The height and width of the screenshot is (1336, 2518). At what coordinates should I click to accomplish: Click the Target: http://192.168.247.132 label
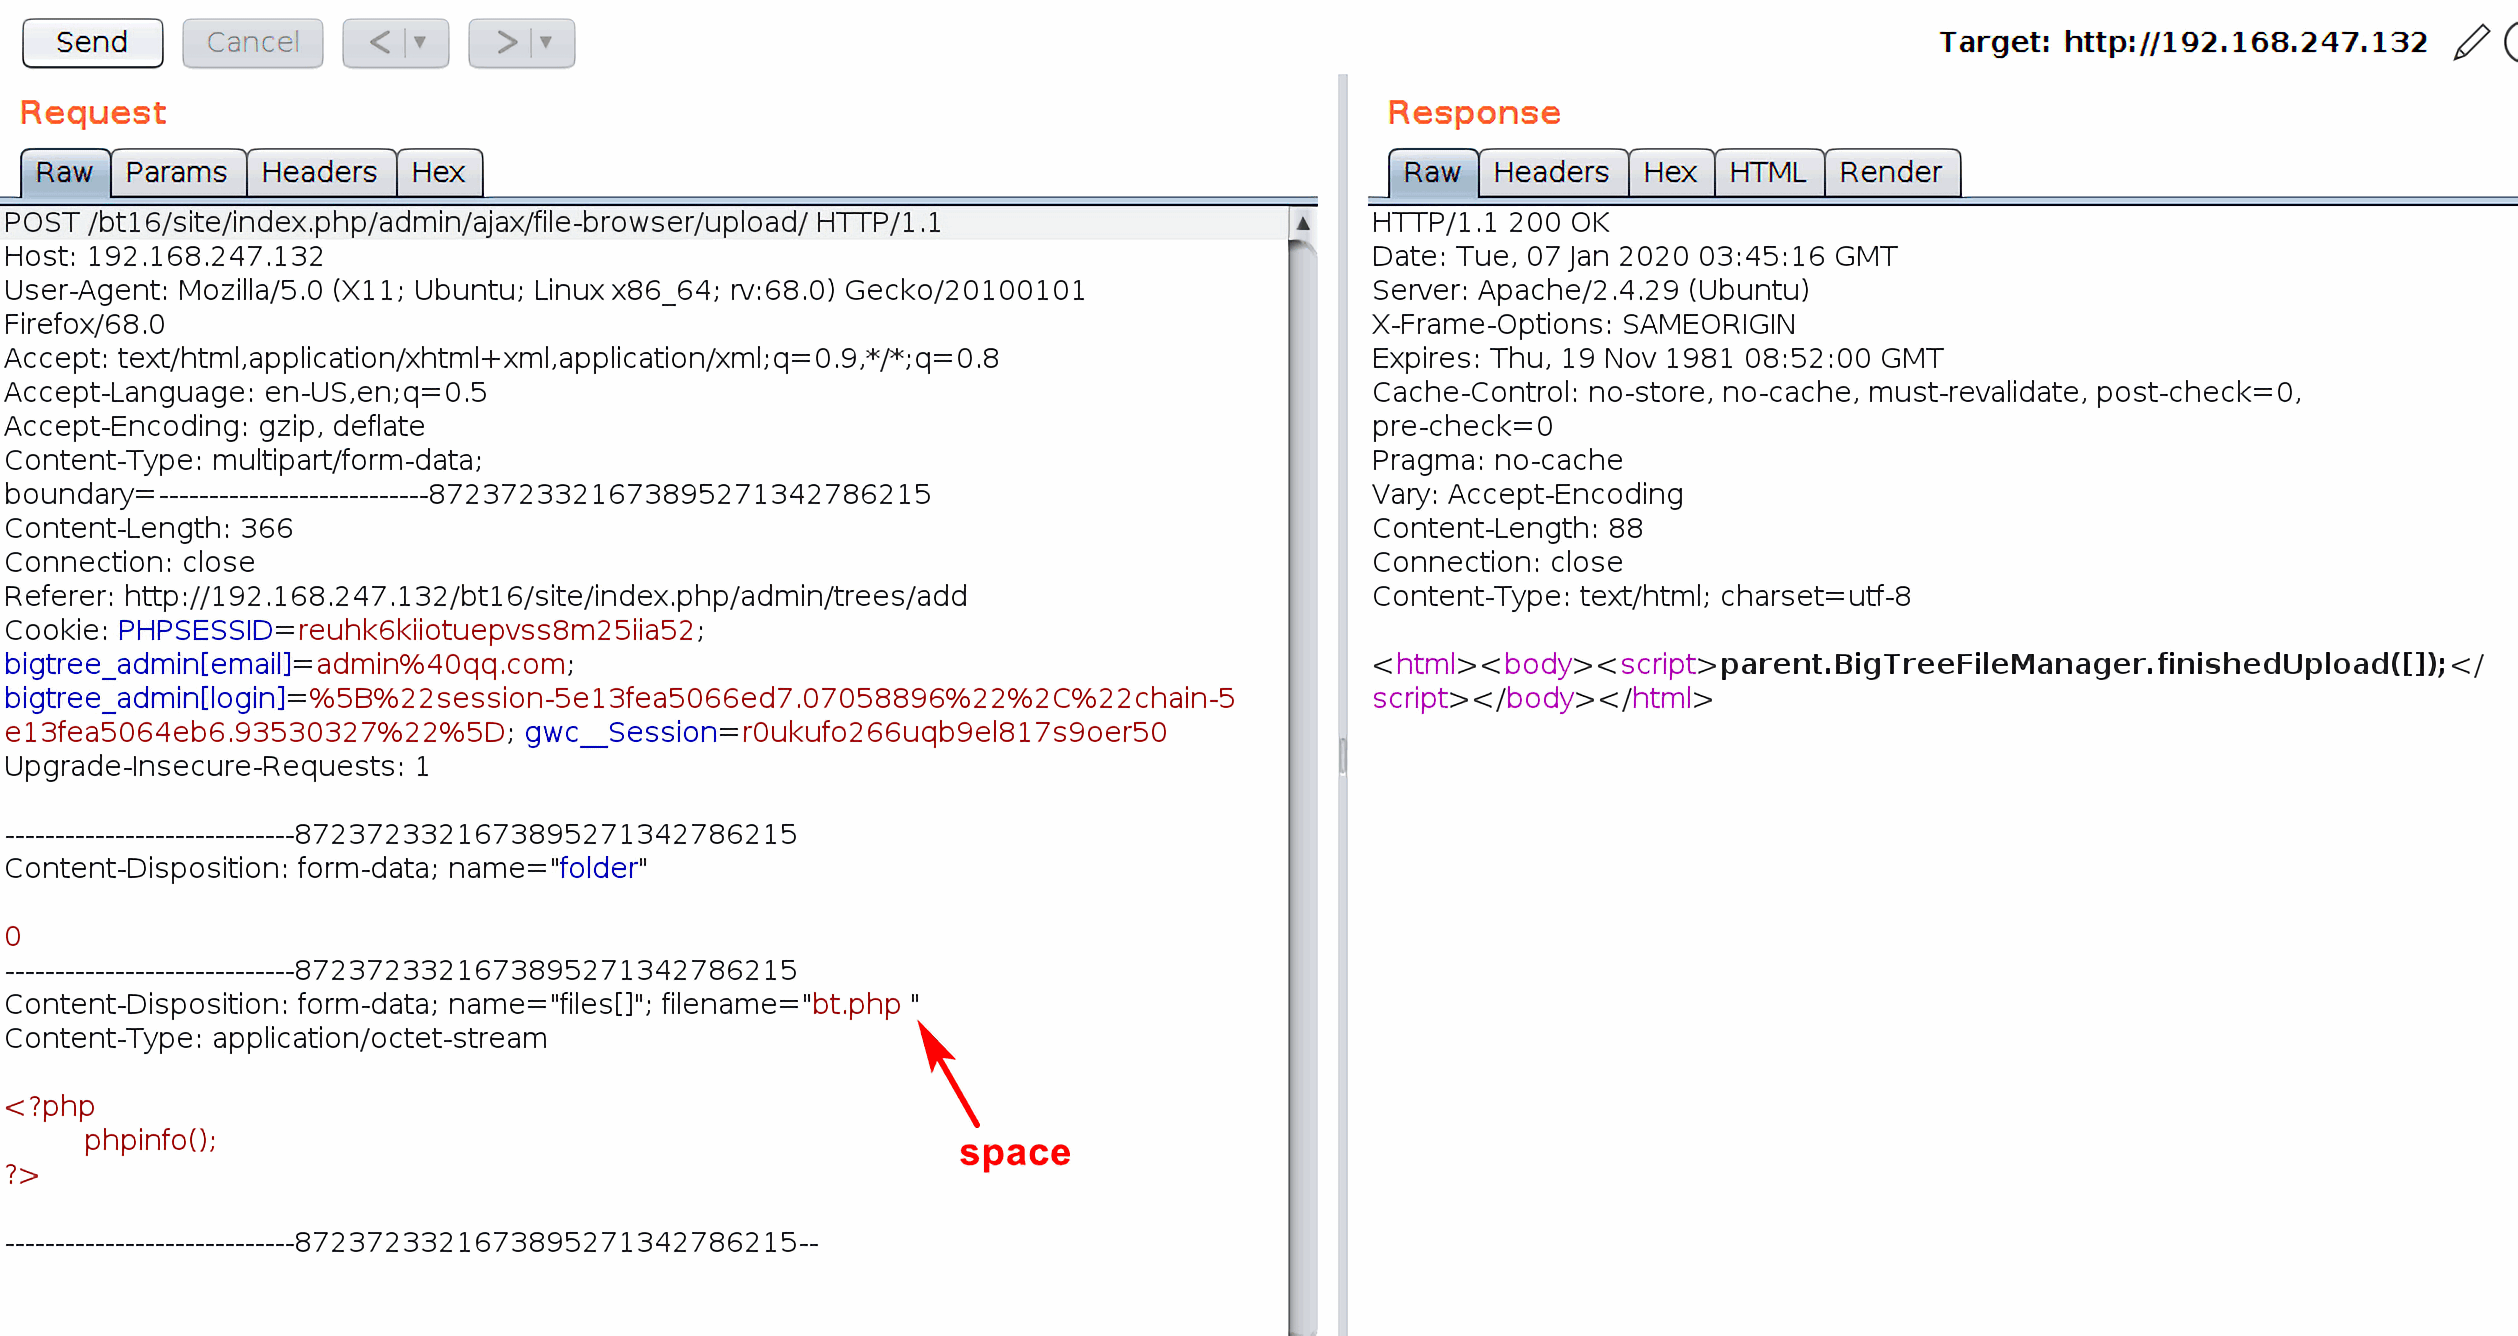[2183, 42]
